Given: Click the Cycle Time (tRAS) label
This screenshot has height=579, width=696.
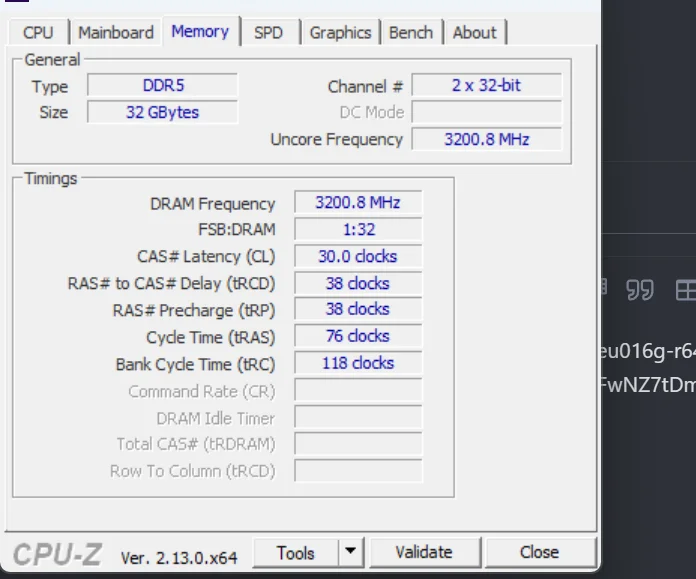Looking at the screenshot, I should click(x=211, y=337).
